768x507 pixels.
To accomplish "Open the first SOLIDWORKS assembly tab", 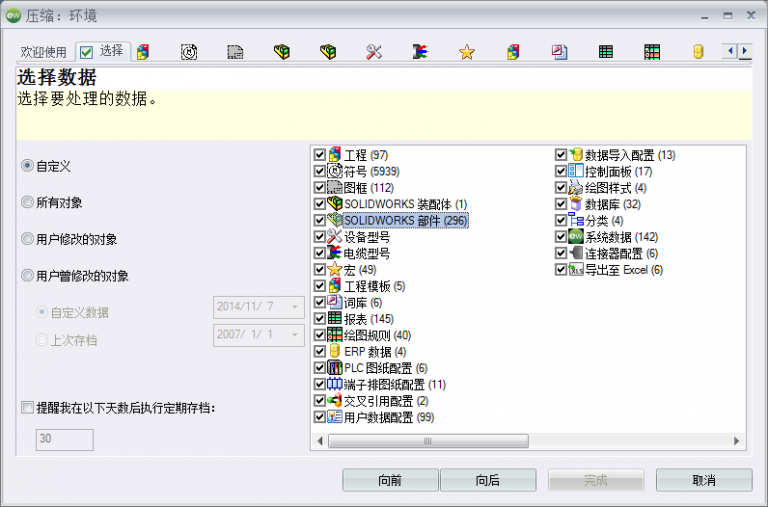I will (281, 52).
